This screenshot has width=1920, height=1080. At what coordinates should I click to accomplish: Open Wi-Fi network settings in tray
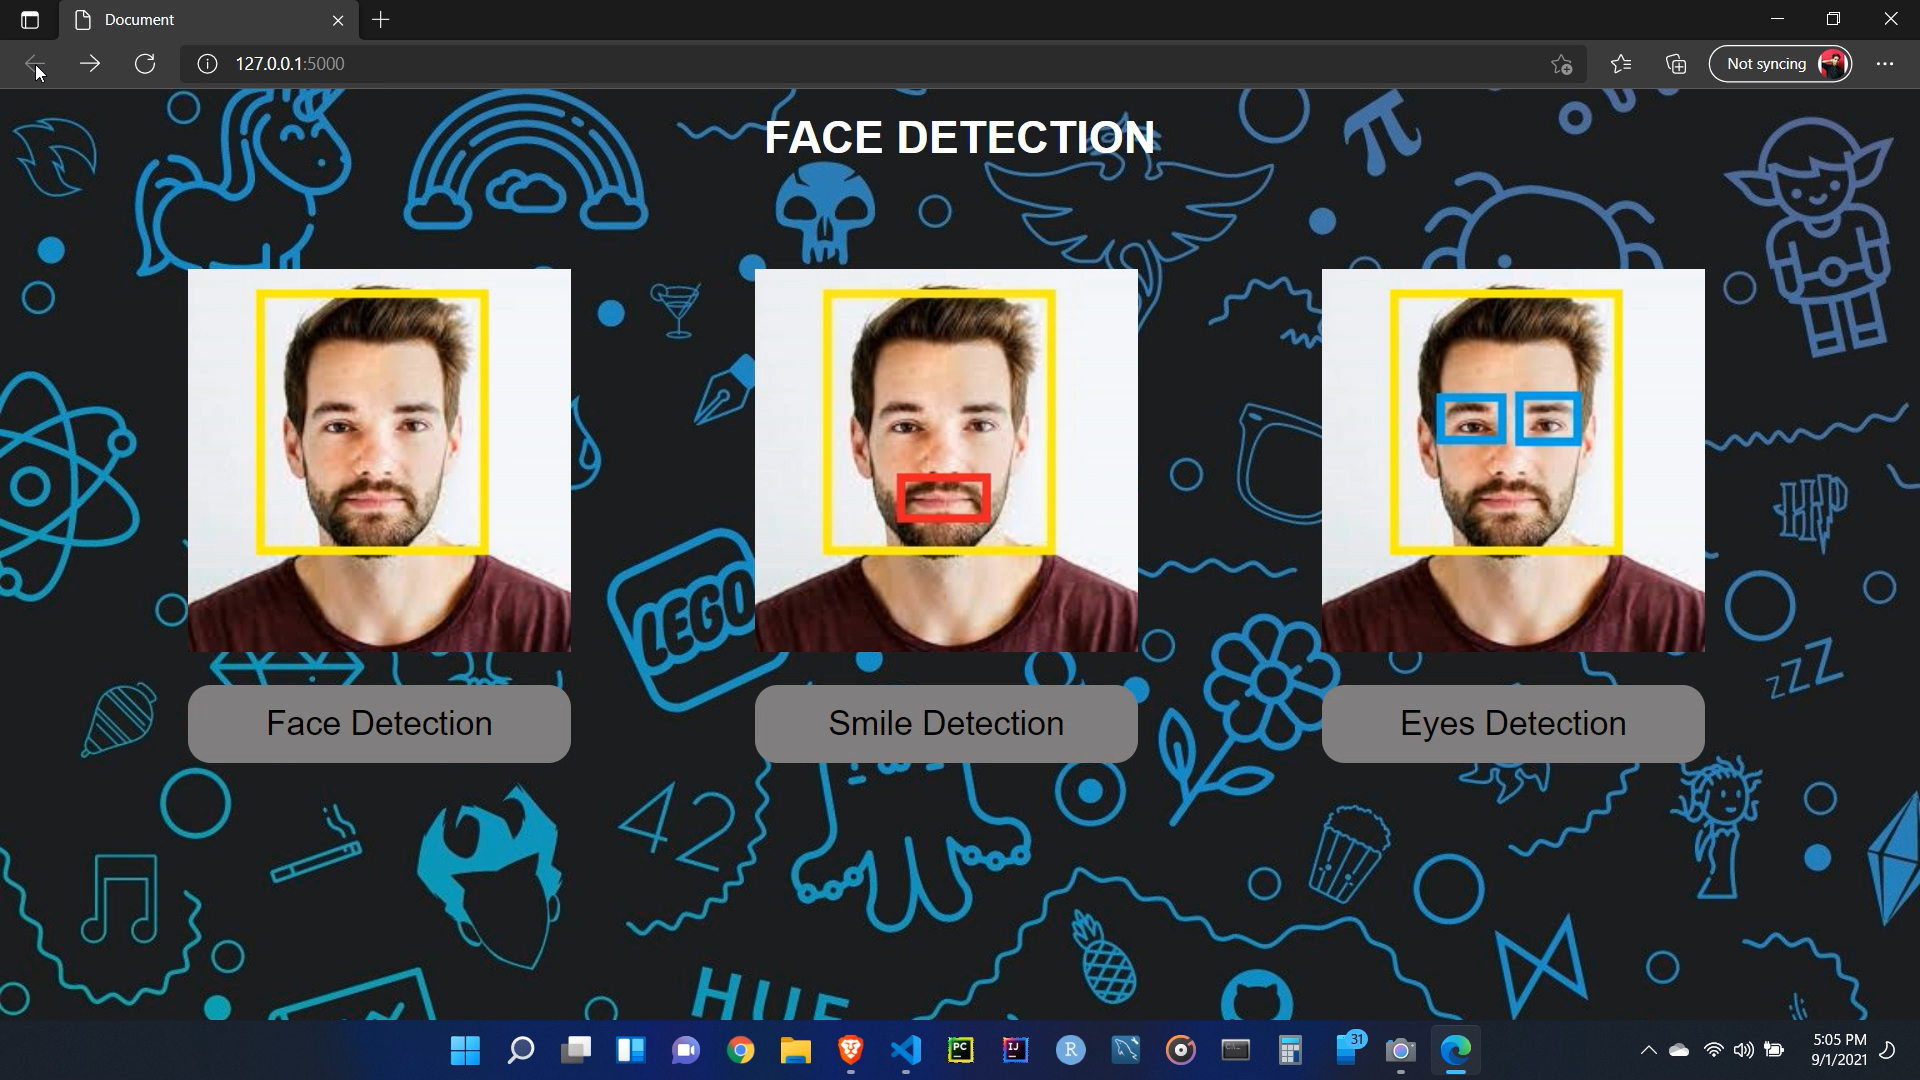pyautogui.click(x=1713, y=1050)
